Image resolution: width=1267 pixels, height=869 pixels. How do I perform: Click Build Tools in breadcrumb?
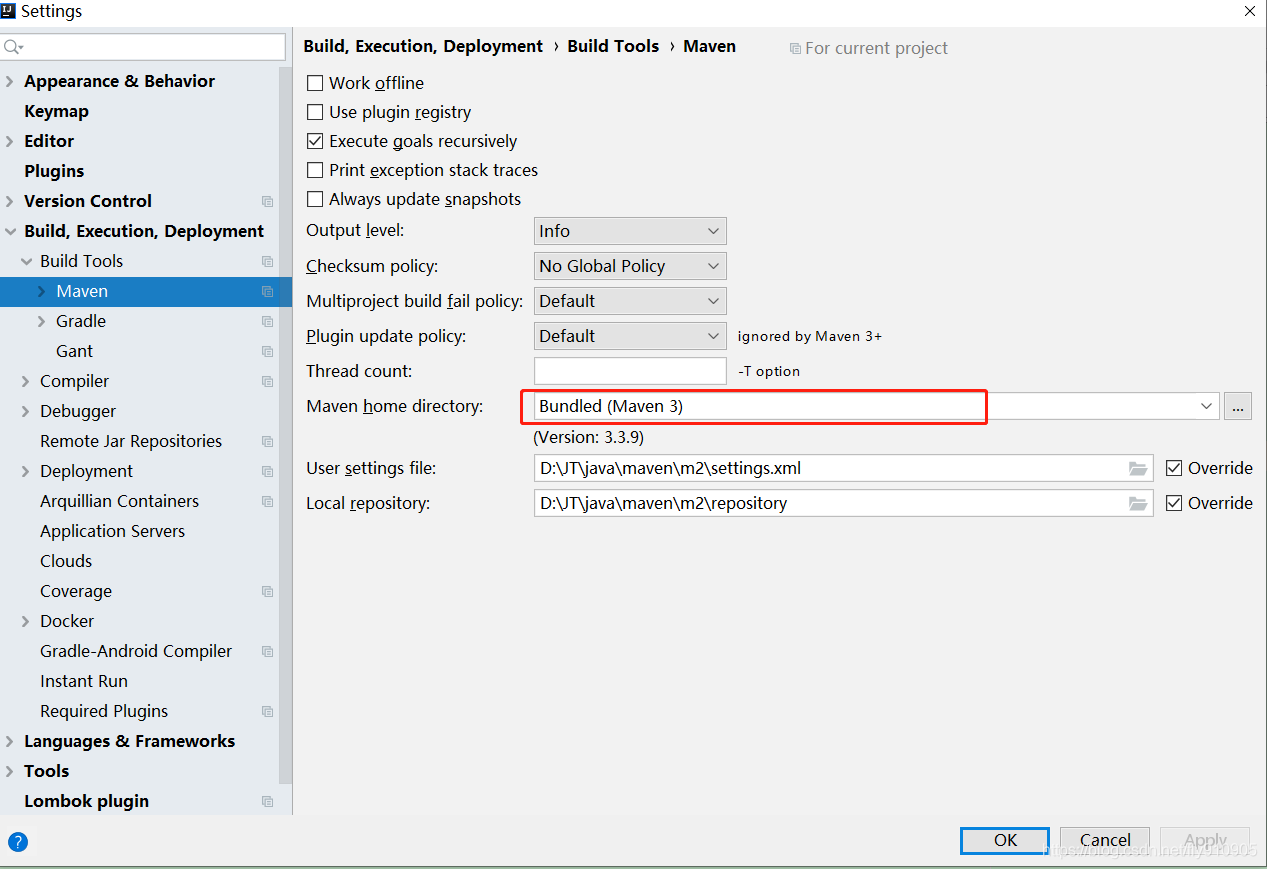pyautogui.click(x=613, y=46)
